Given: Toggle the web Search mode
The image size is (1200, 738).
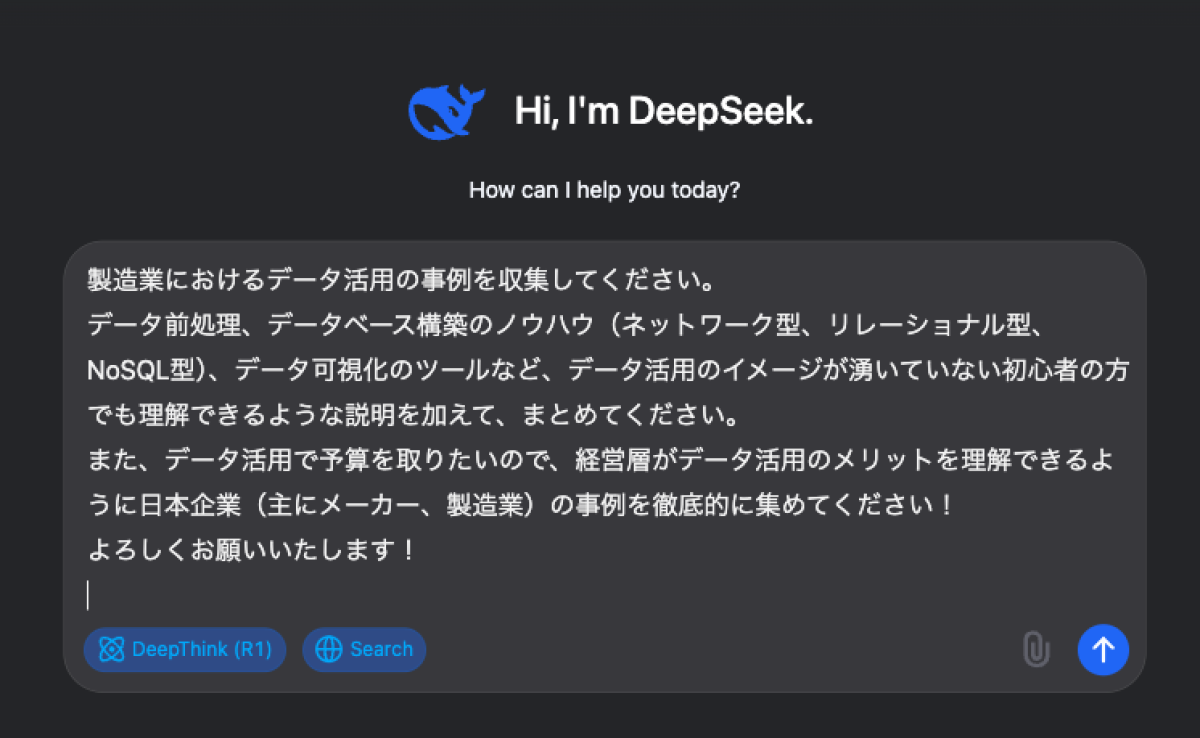Looking at the screenshot, I should (365, 650).
